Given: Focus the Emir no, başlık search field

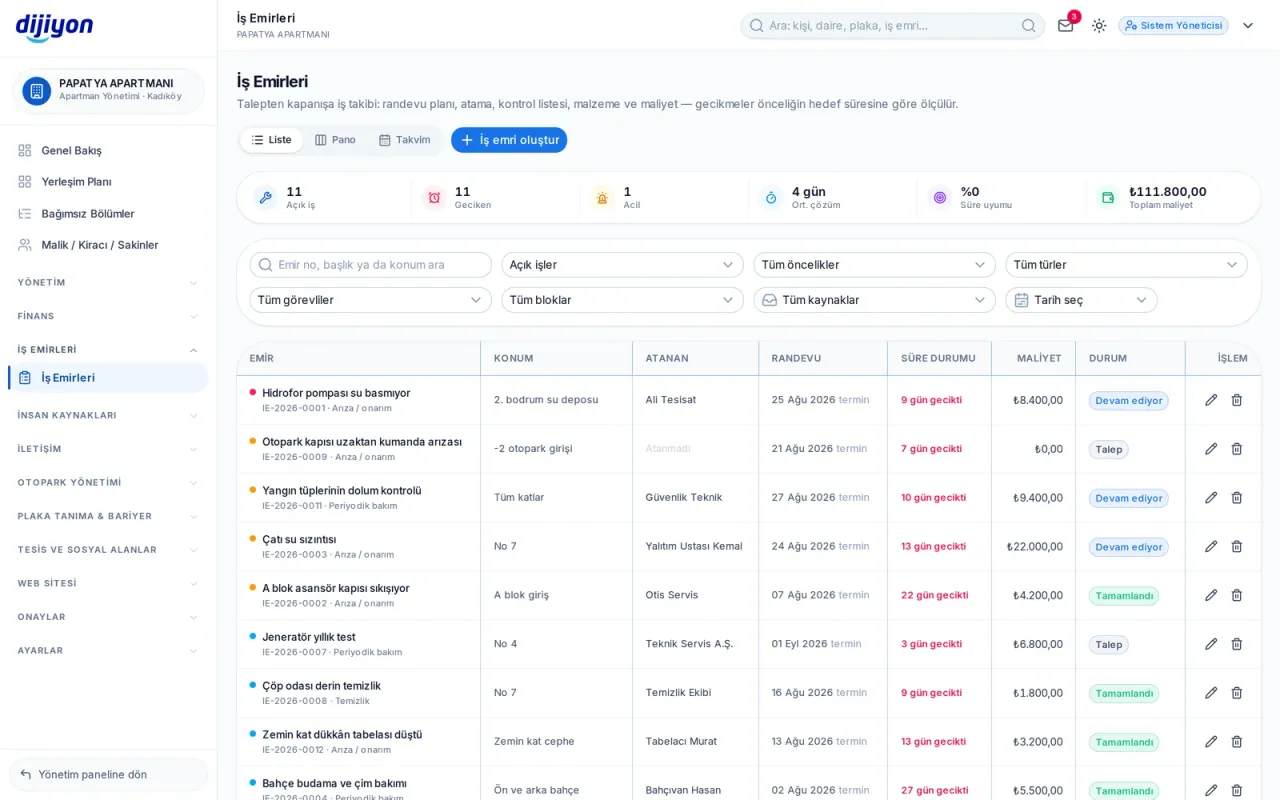Looking at the screenshot, I should 370,265.
